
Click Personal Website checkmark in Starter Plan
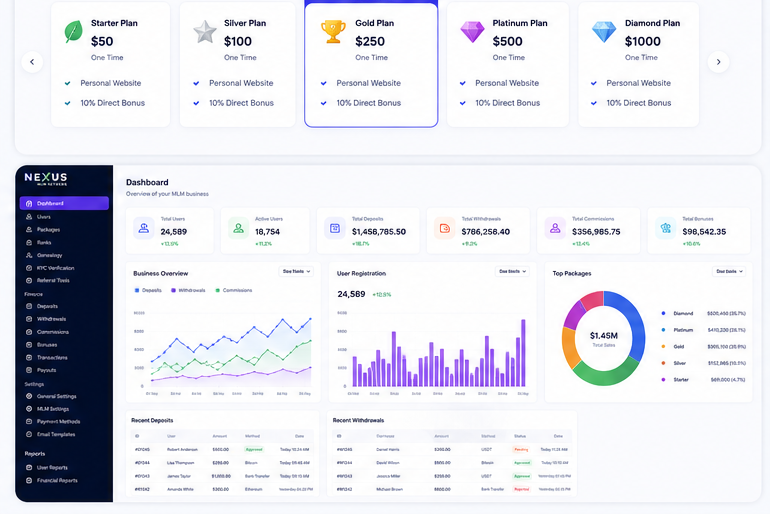tap(68, 83)
